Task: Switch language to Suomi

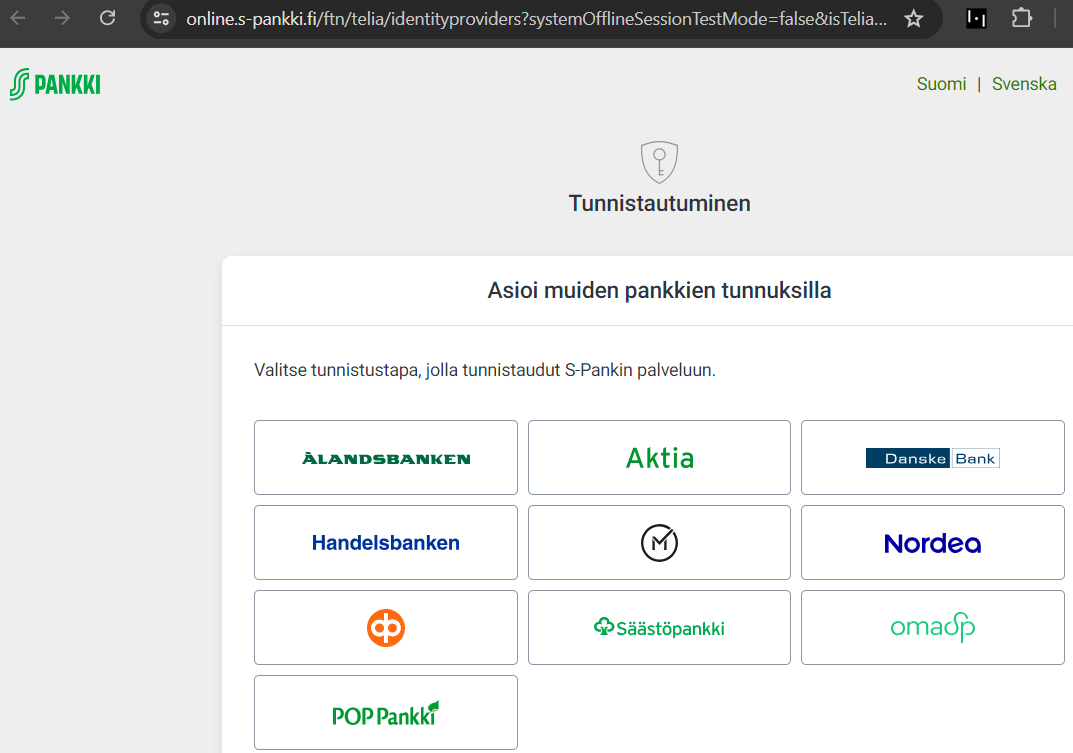Action: 942,84
